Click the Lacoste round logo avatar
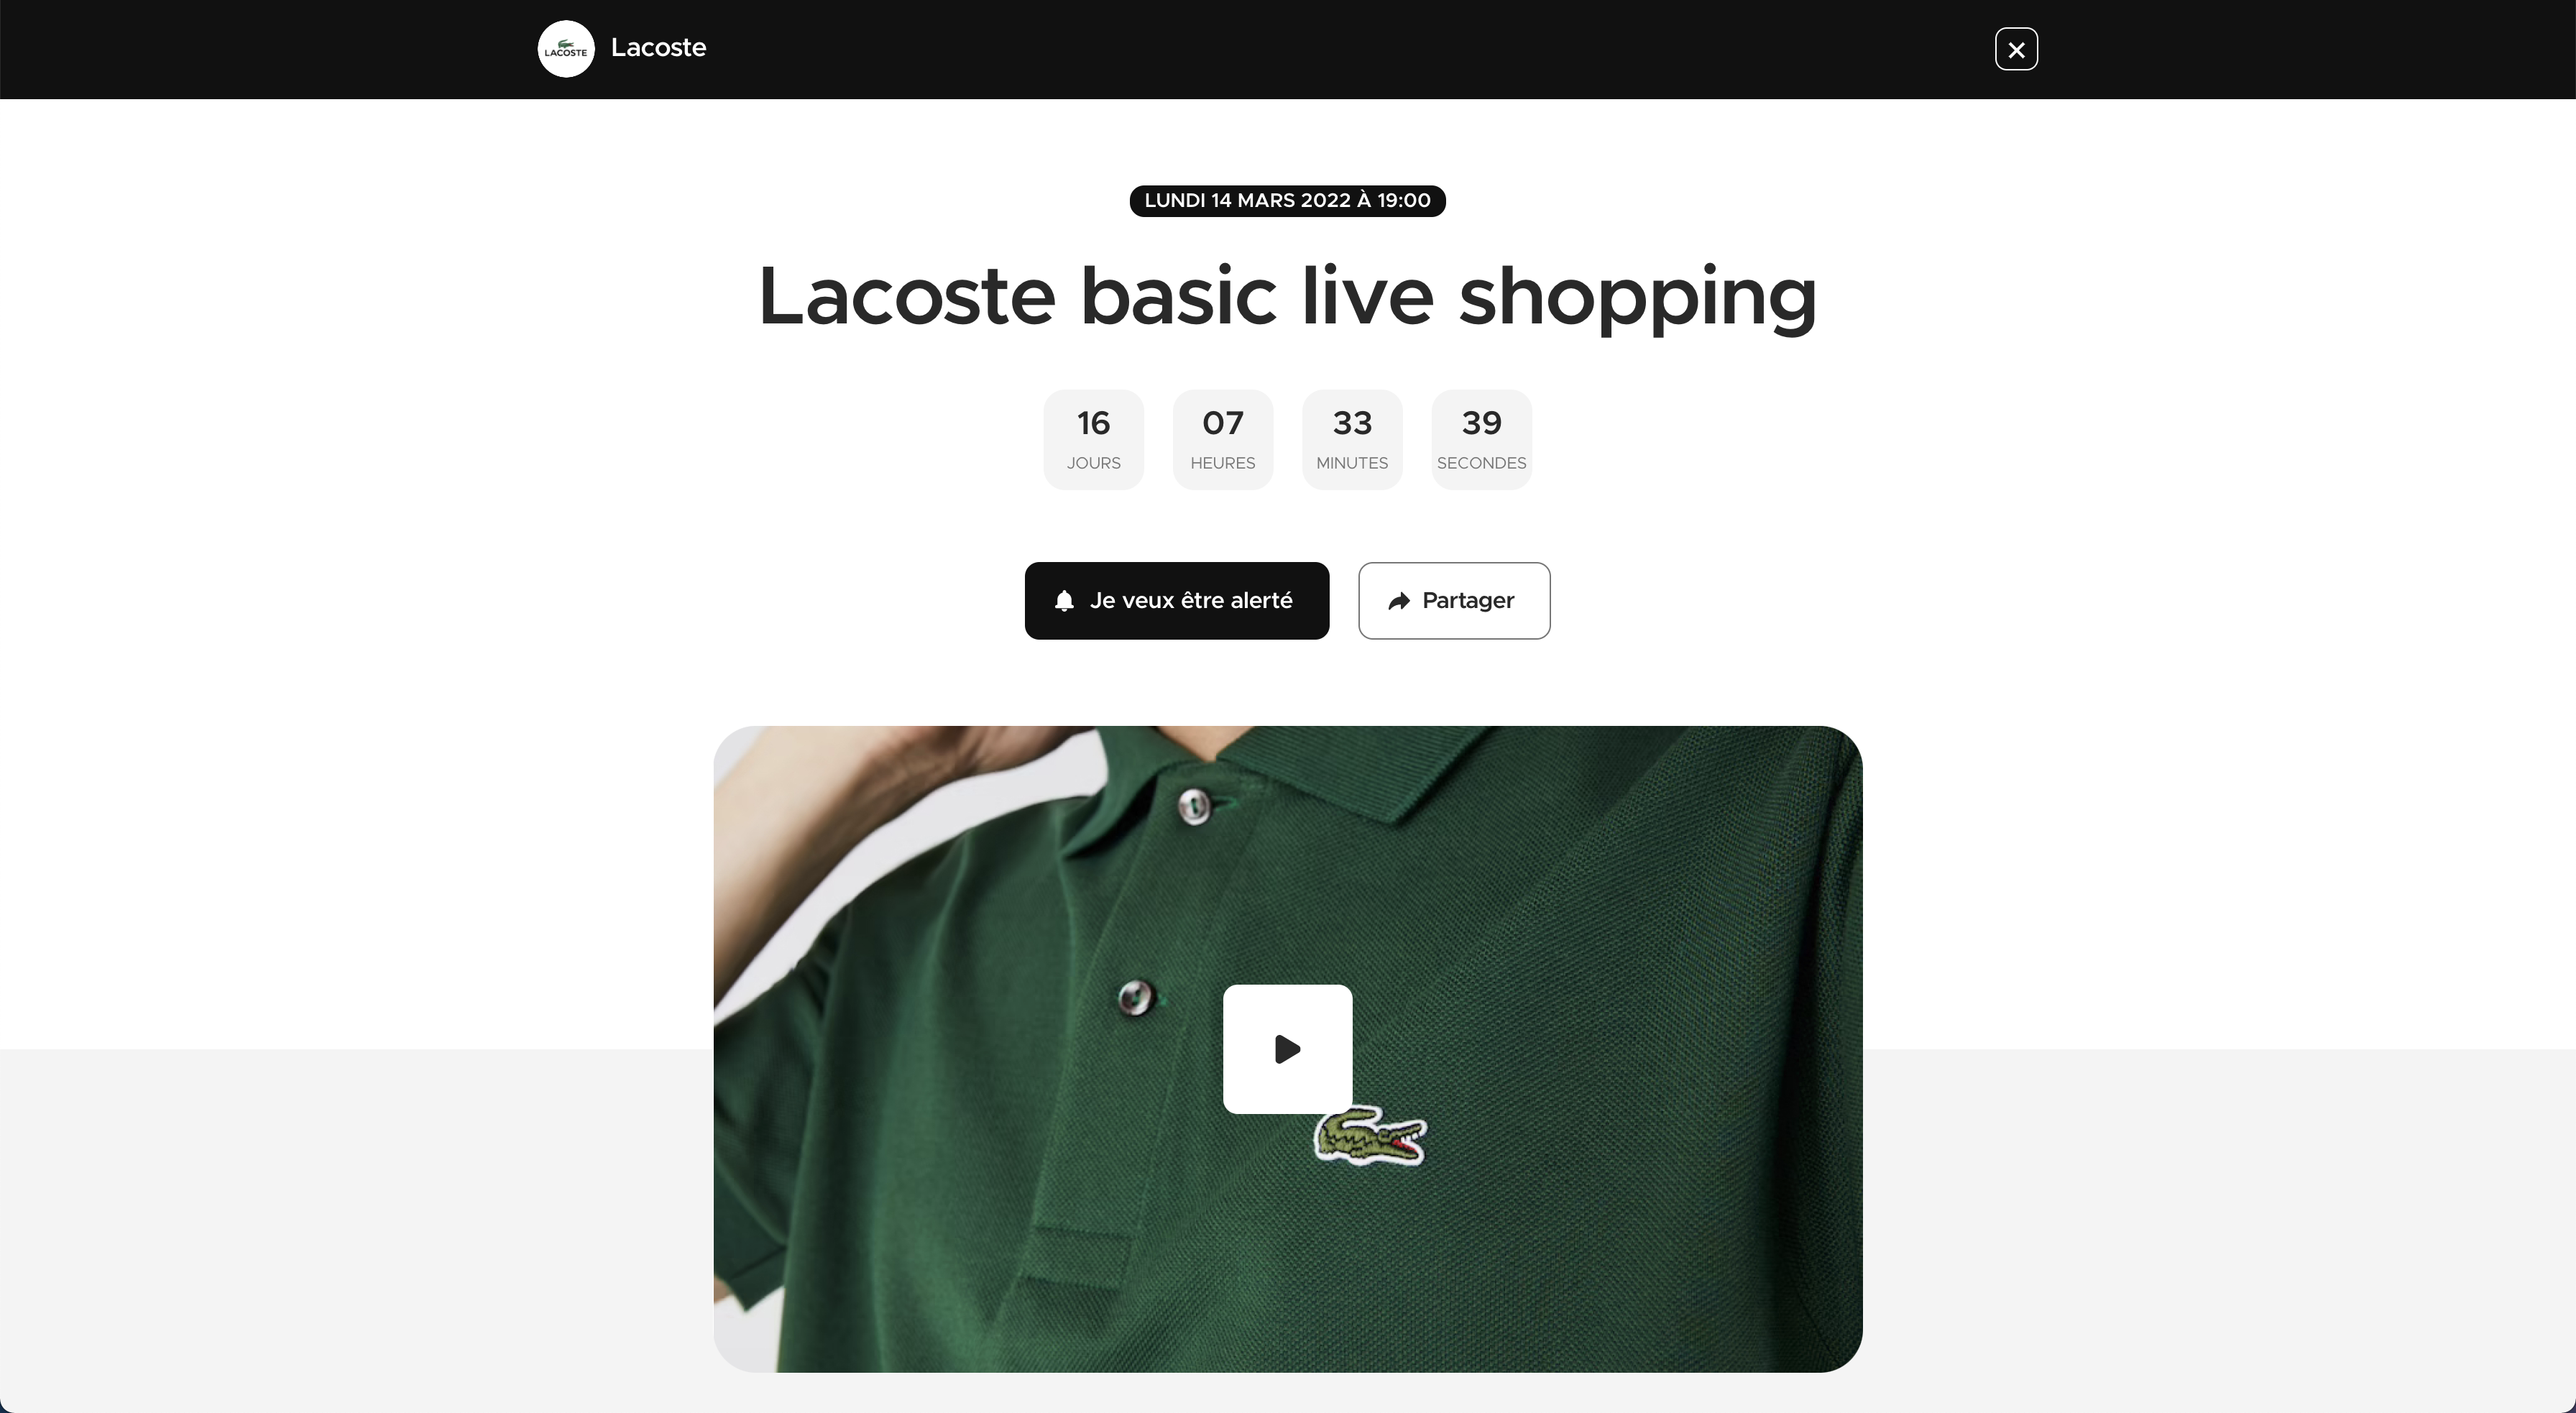The image size is (2576, 1413). click(566, 49)
